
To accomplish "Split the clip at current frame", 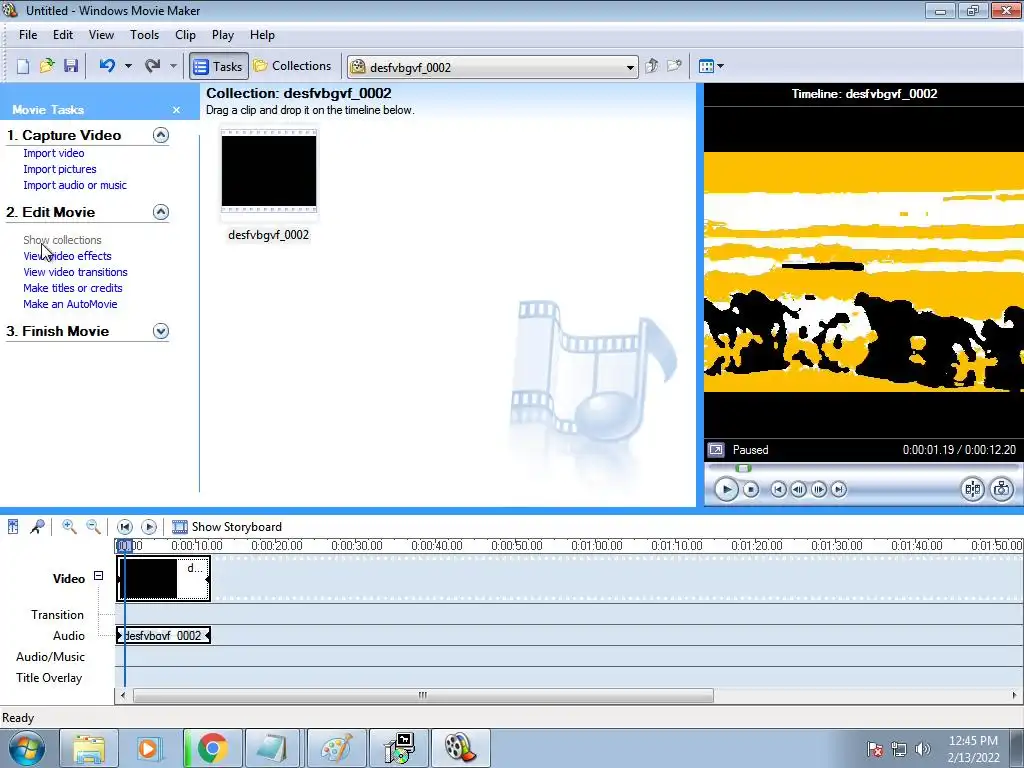I will tap(972, 489).
